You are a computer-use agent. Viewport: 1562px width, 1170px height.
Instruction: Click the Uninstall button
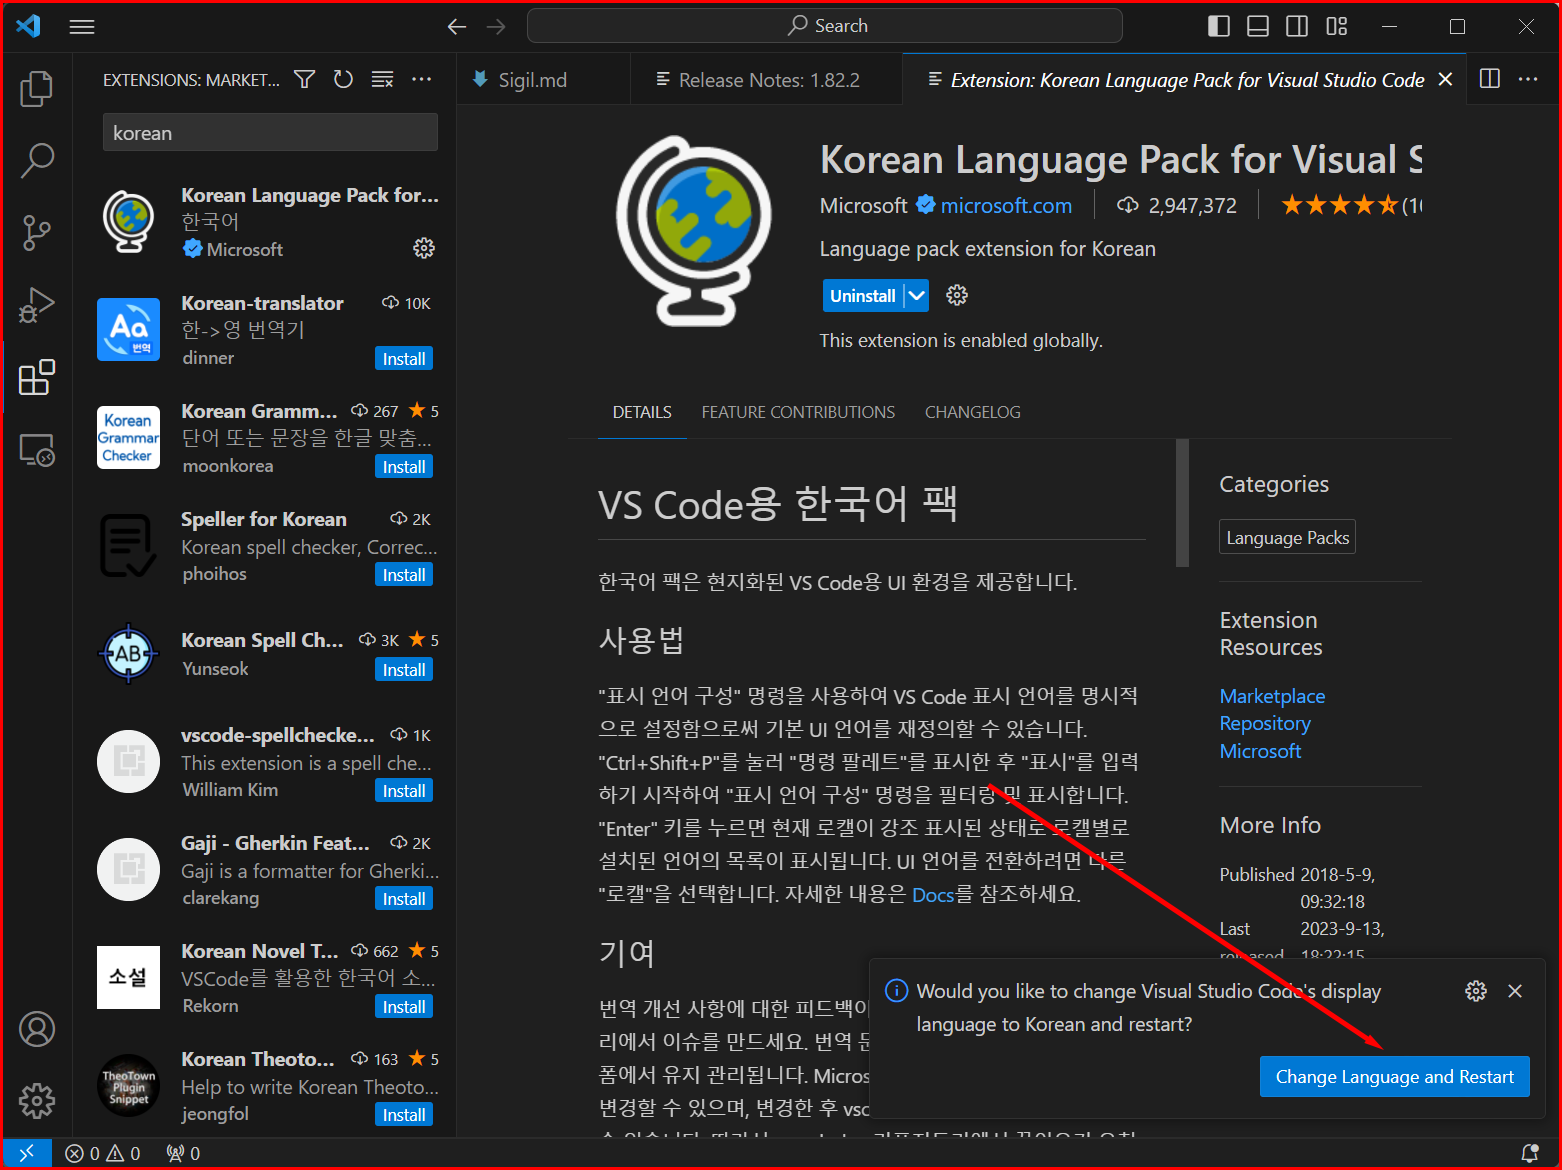[x=862, y=296]
